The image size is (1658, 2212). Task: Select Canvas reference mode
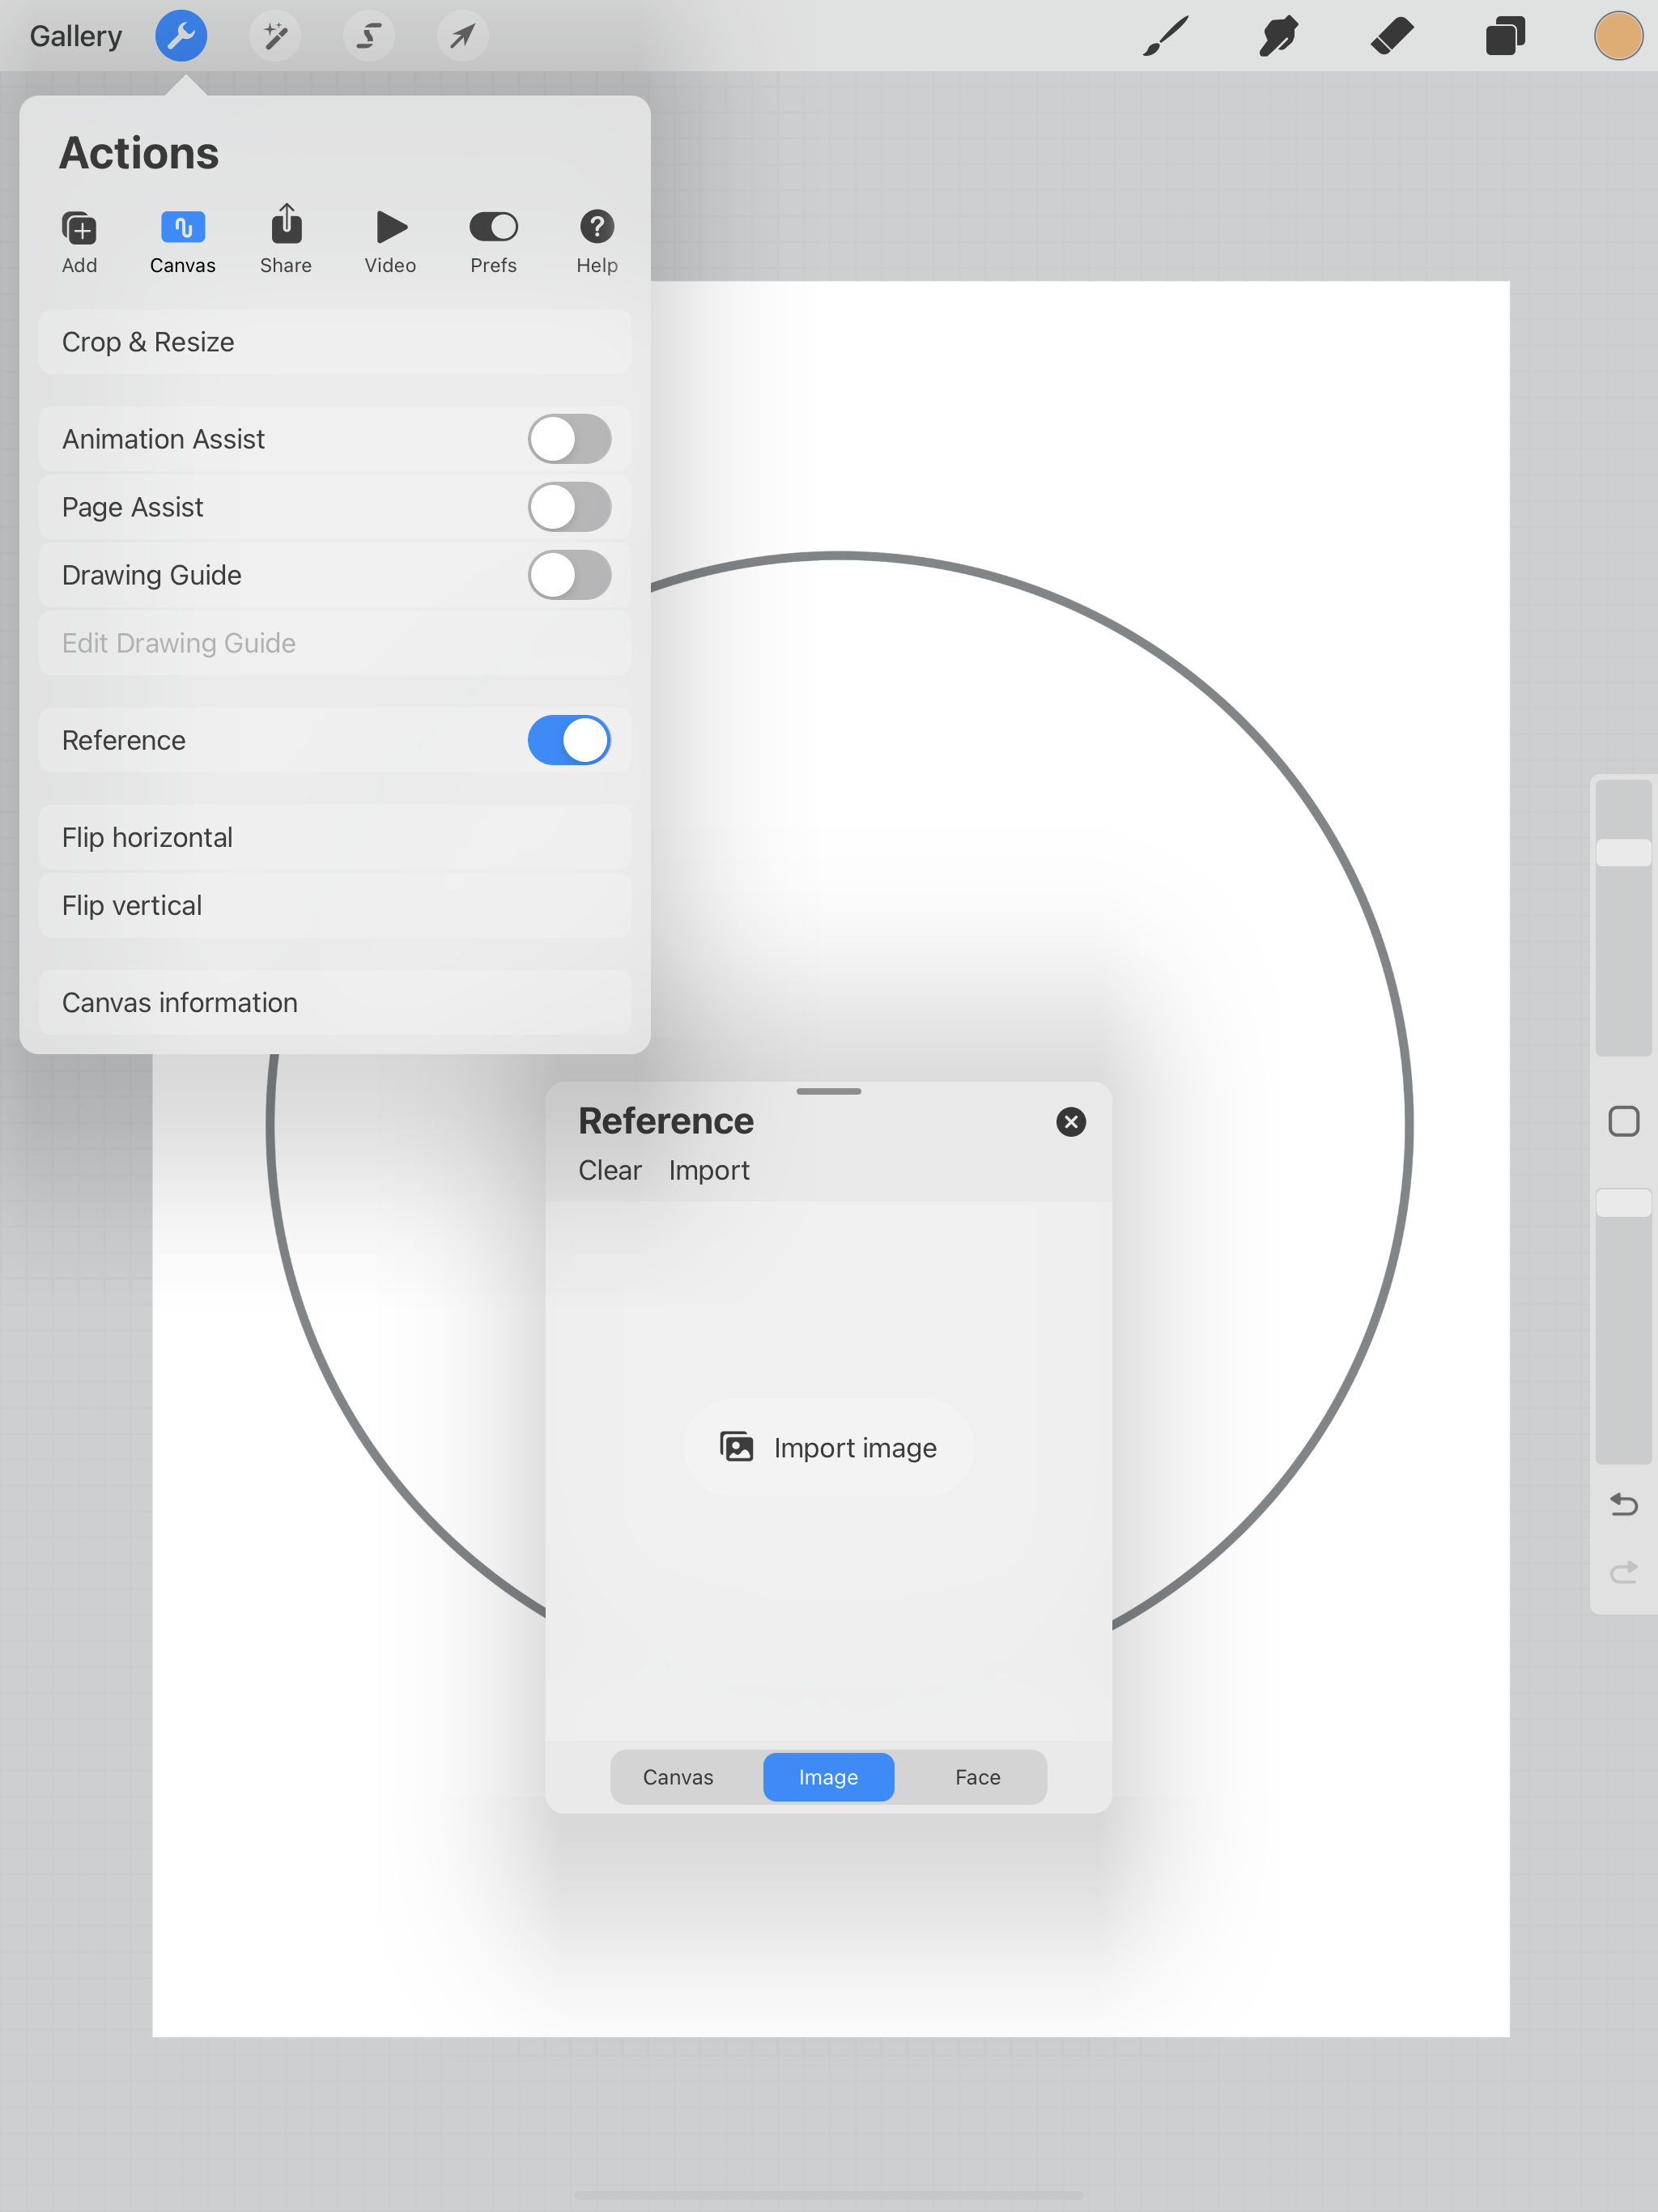[x=678, y=1777]
